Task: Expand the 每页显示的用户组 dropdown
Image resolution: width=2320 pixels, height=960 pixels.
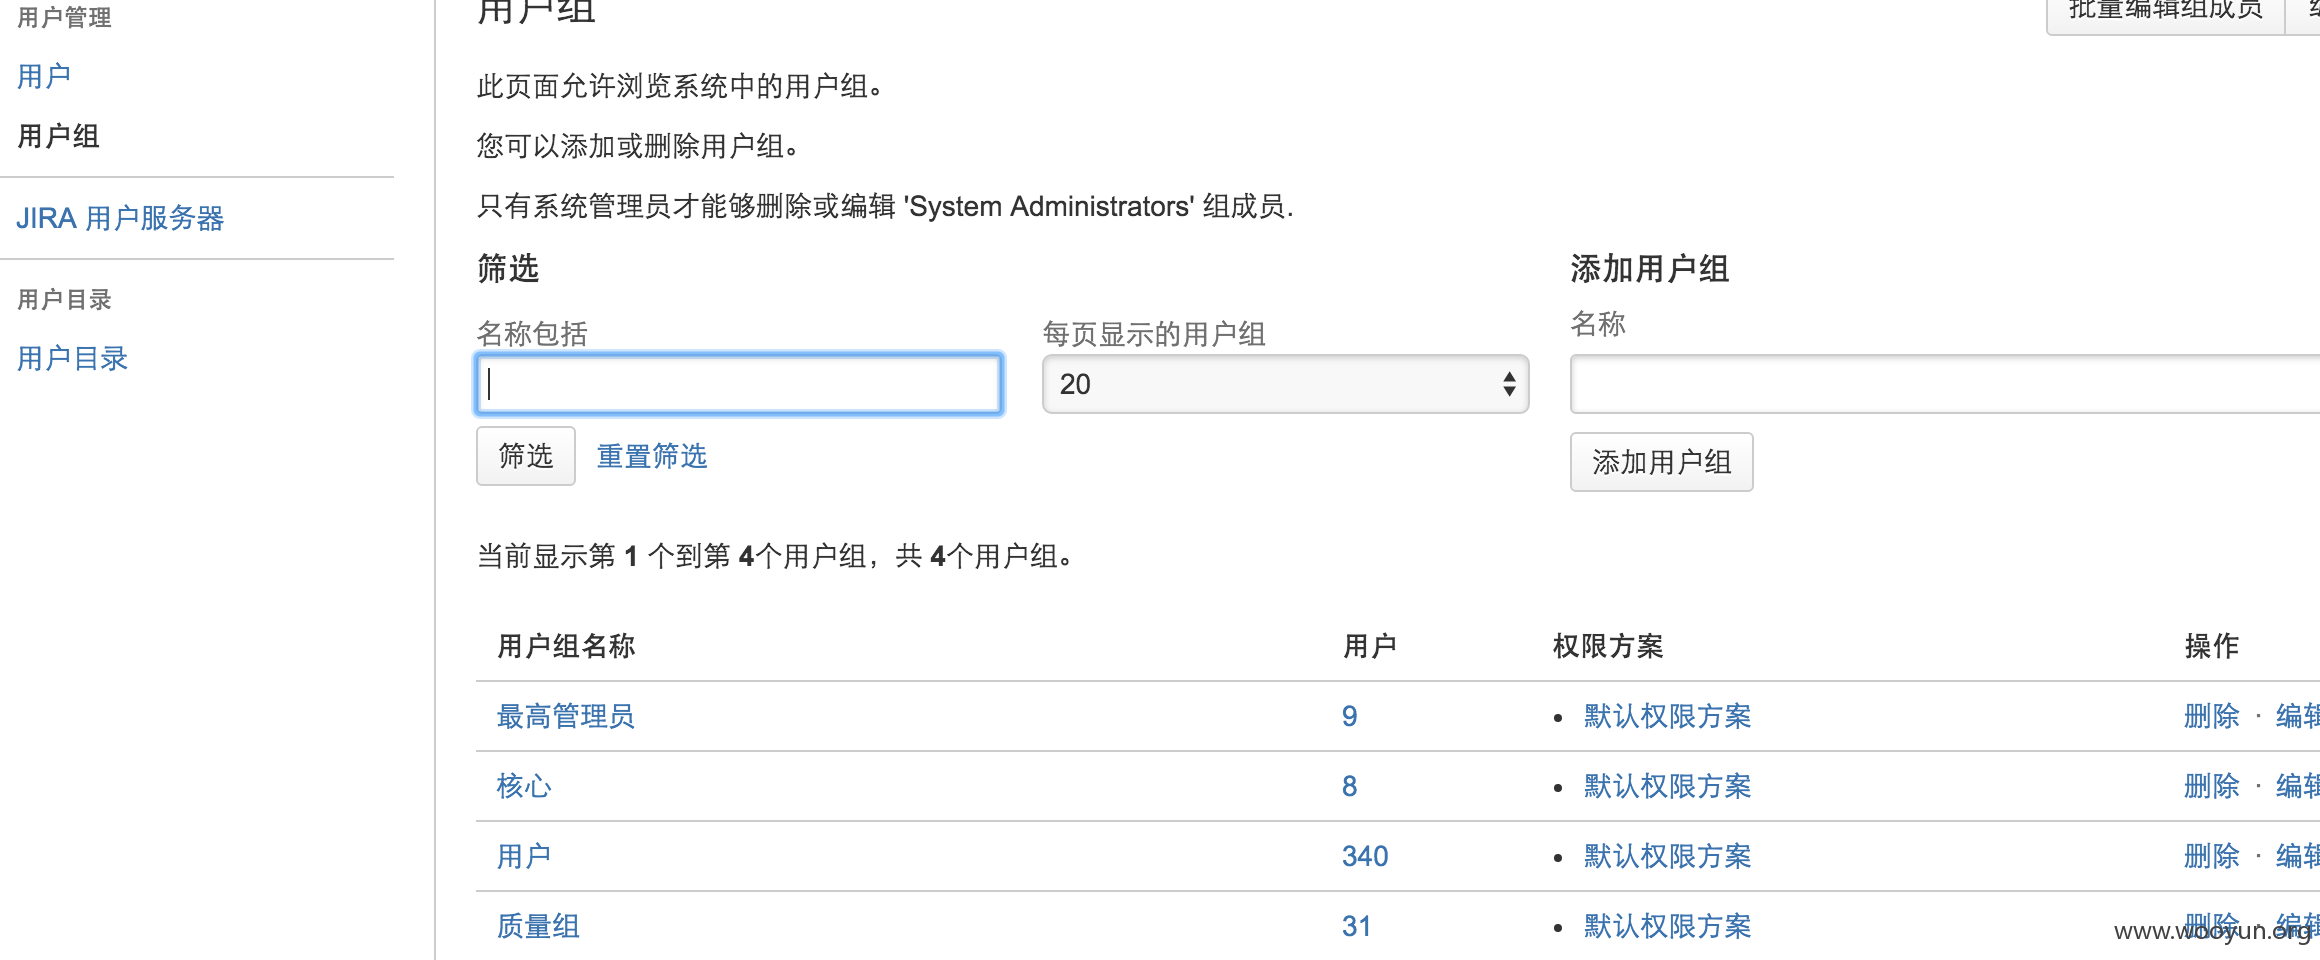Action: pos(1285,384)
